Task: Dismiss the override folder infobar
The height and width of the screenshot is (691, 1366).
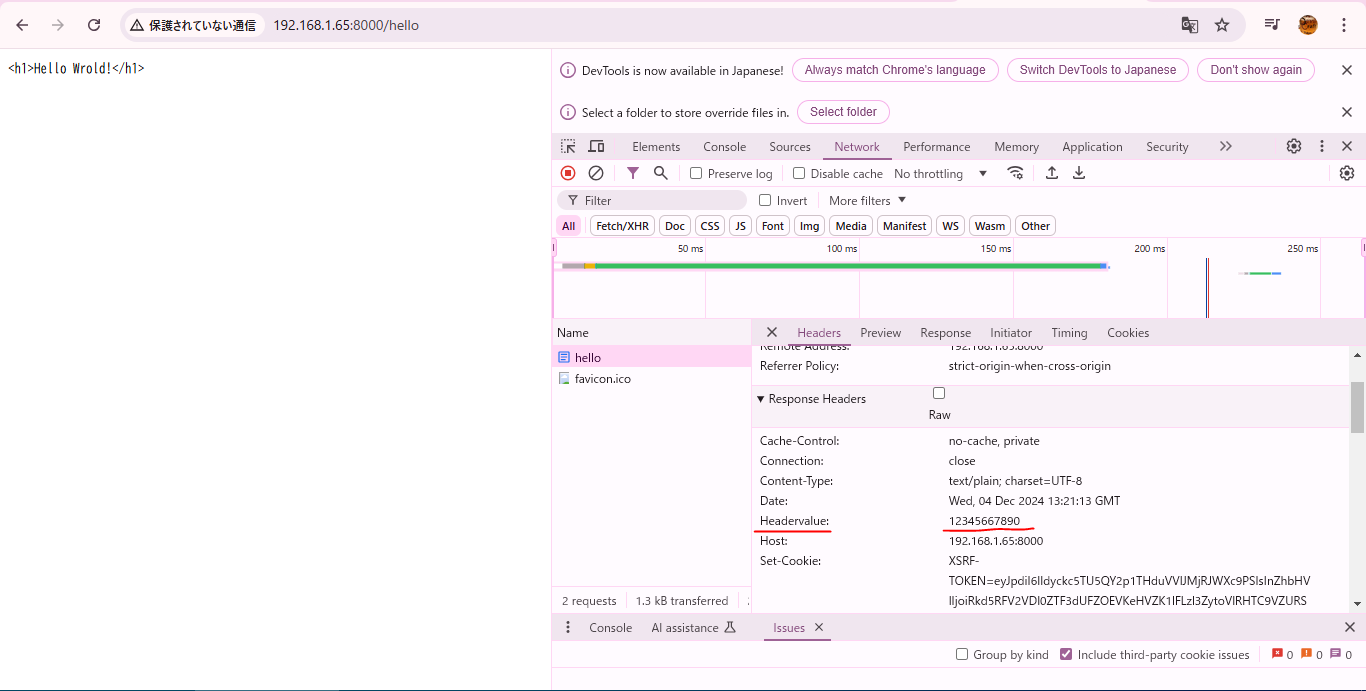Action: [1347, 112]
